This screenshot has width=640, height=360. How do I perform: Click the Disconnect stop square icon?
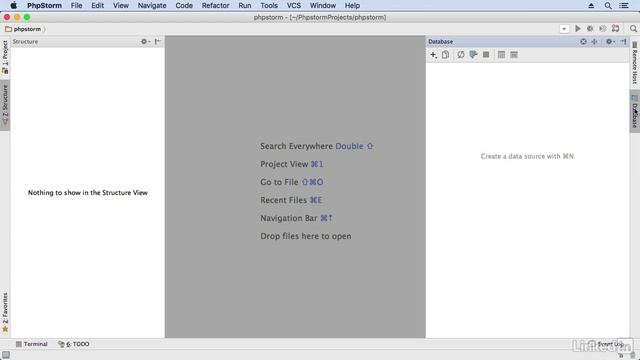pyautogui.click(x=486, y=55)
